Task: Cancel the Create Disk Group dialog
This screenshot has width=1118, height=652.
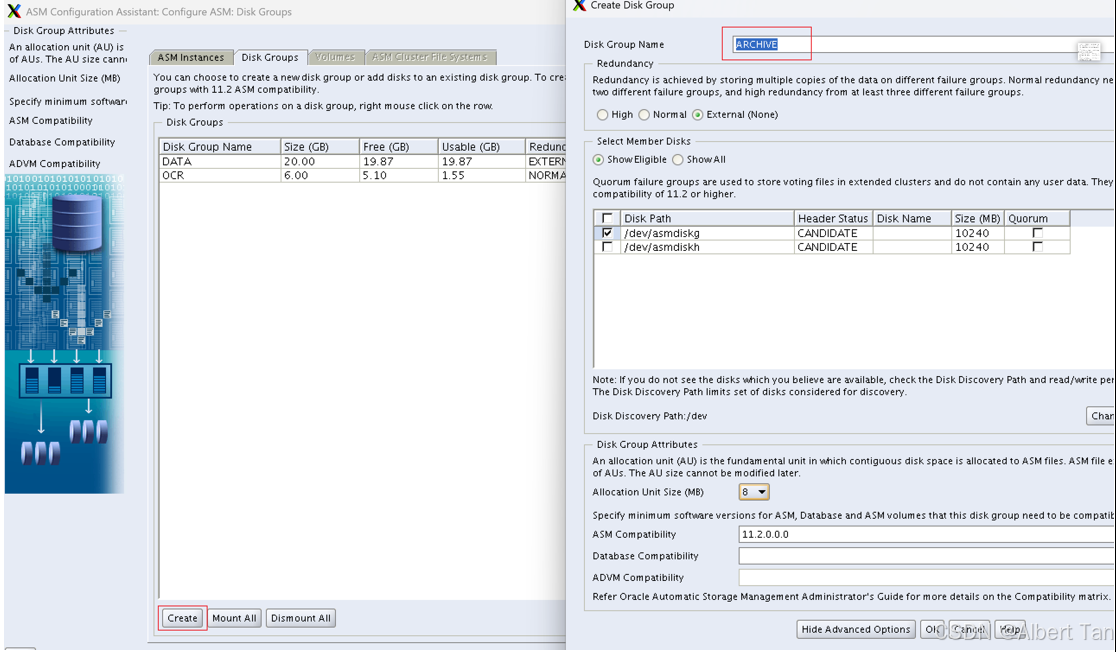Action: (969, 629)
